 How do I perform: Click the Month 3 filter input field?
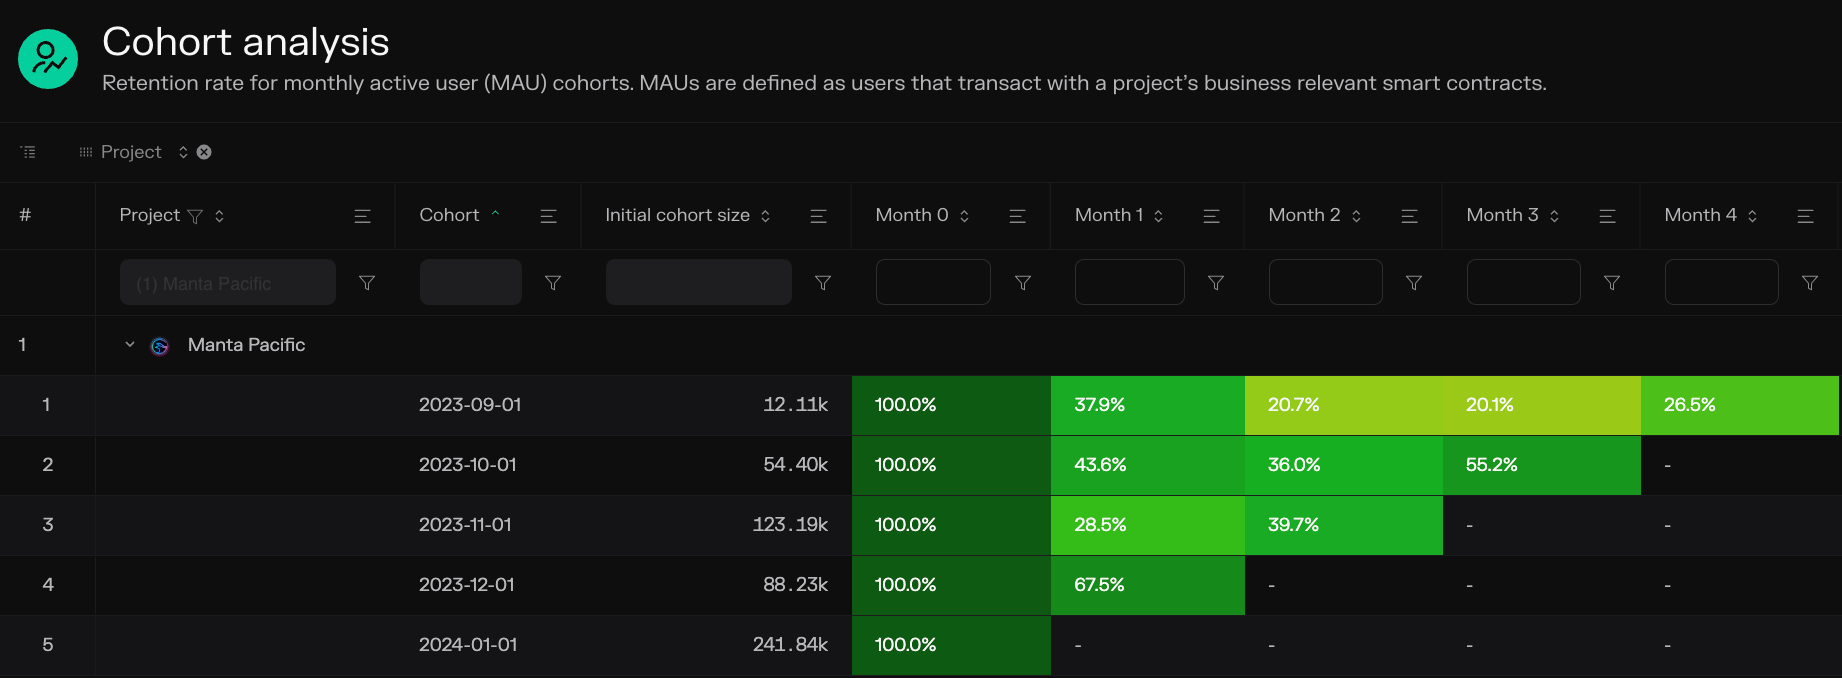pyautogui.click(x=1523, y=282)
